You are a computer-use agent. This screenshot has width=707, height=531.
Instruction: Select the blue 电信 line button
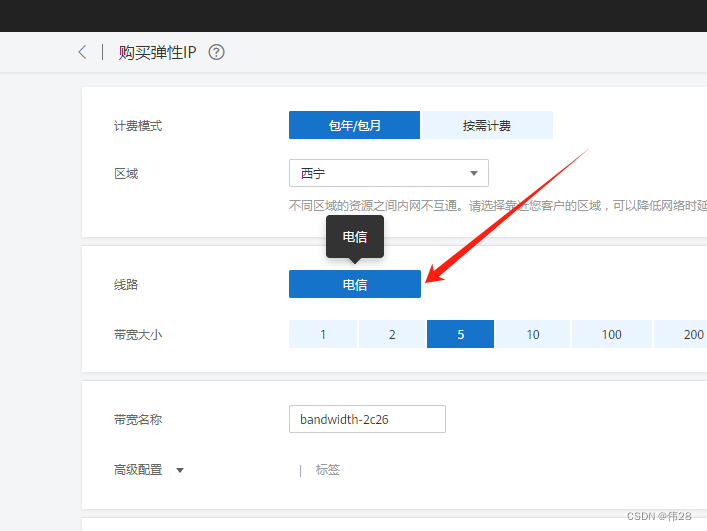(354, 284)
